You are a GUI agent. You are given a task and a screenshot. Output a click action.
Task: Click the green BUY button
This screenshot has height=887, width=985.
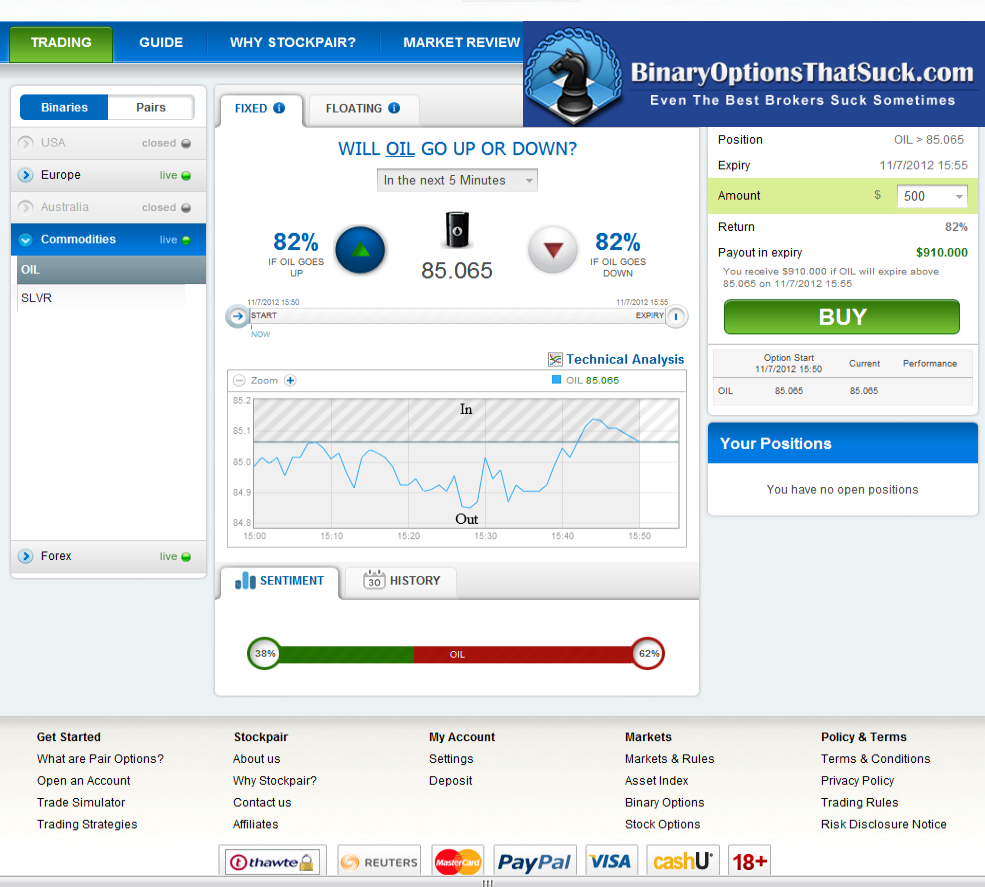point(842,317)
